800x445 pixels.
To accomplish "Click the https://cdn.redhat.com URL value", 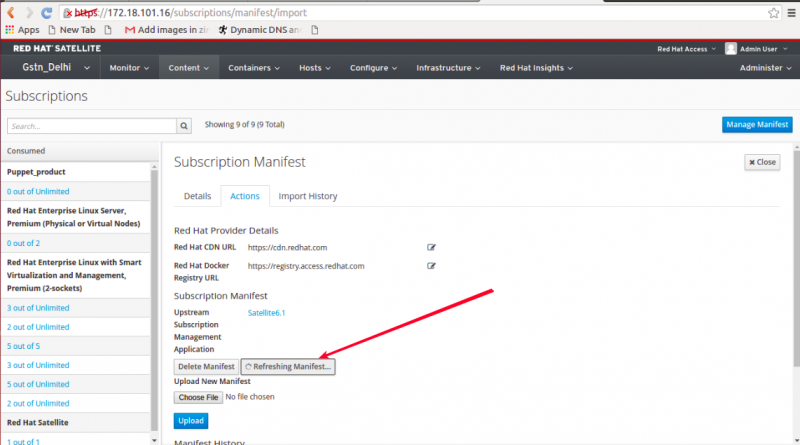I will click(287, 248).
